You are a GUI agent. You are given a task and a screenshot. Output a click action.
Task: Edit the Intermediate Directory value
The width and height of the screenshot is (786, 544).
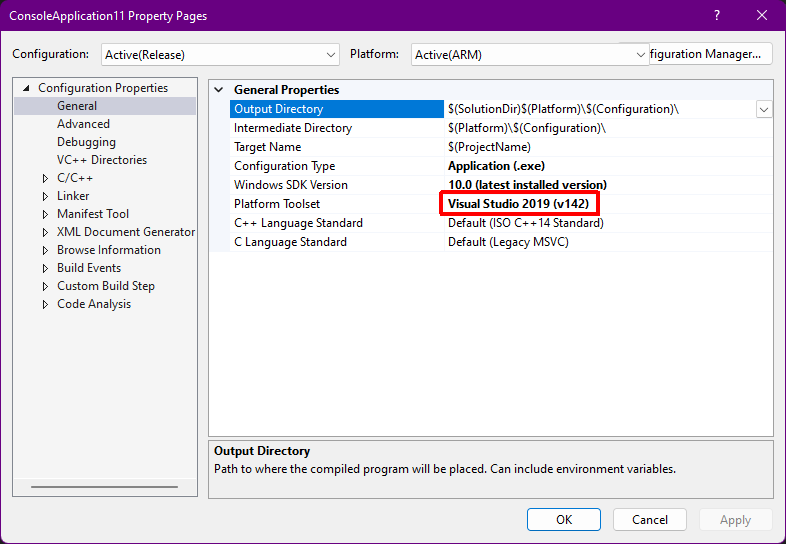608,128
